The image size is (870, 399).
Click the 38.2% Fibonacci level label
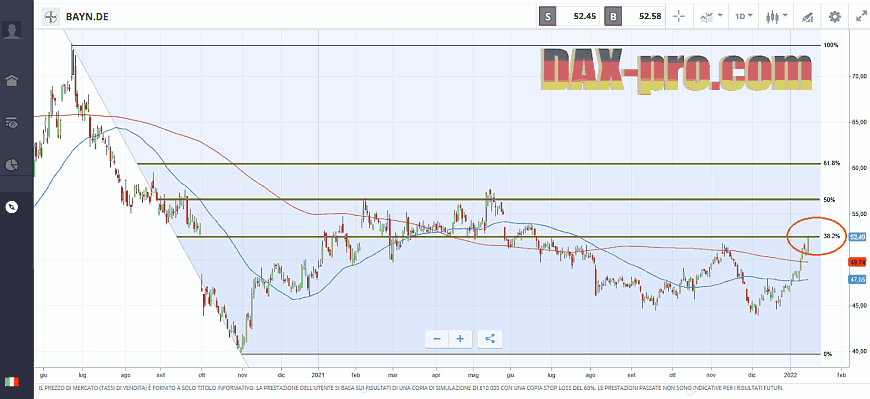pos(832,236)
